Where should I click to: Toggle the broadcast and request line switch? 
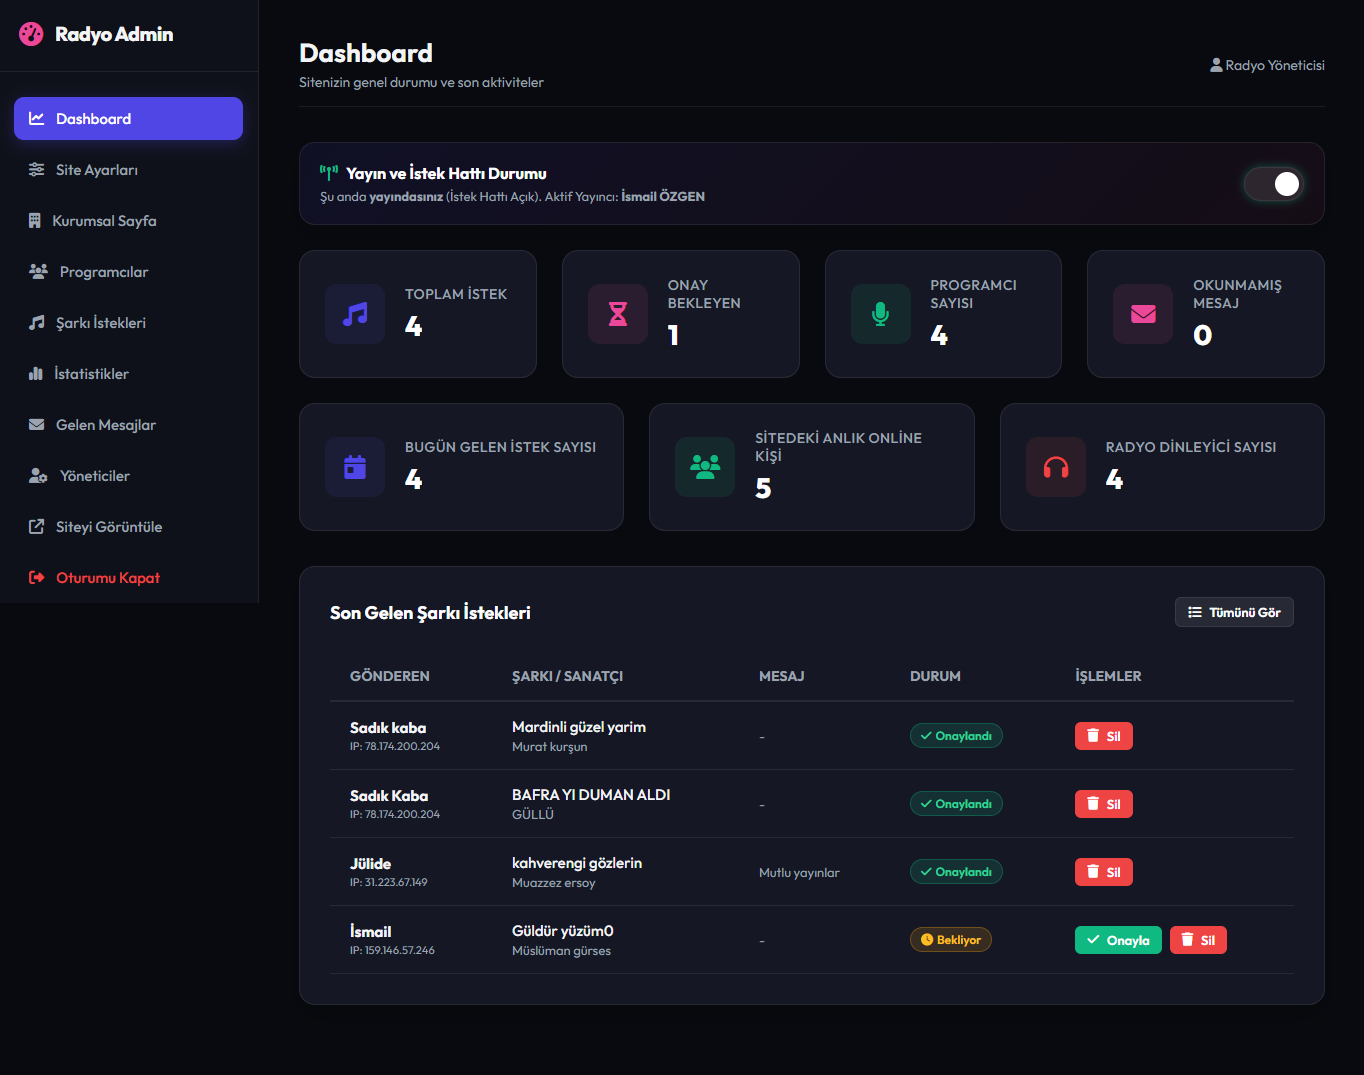1273,184
